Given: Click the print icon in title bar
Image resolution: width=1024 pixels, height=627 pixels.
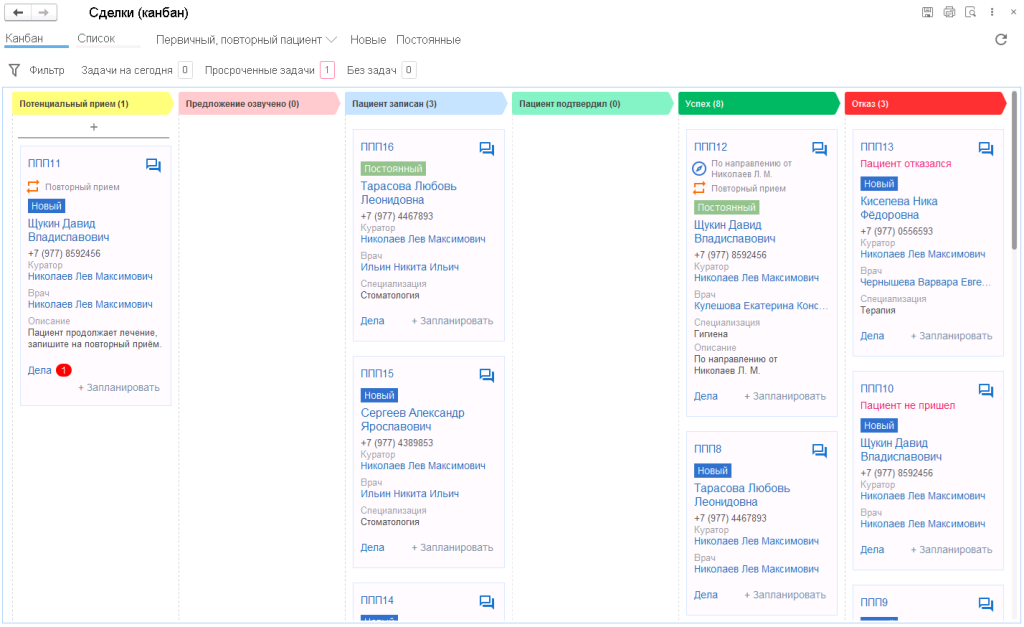Looking at the screenshot, I should tap(949, 12).
